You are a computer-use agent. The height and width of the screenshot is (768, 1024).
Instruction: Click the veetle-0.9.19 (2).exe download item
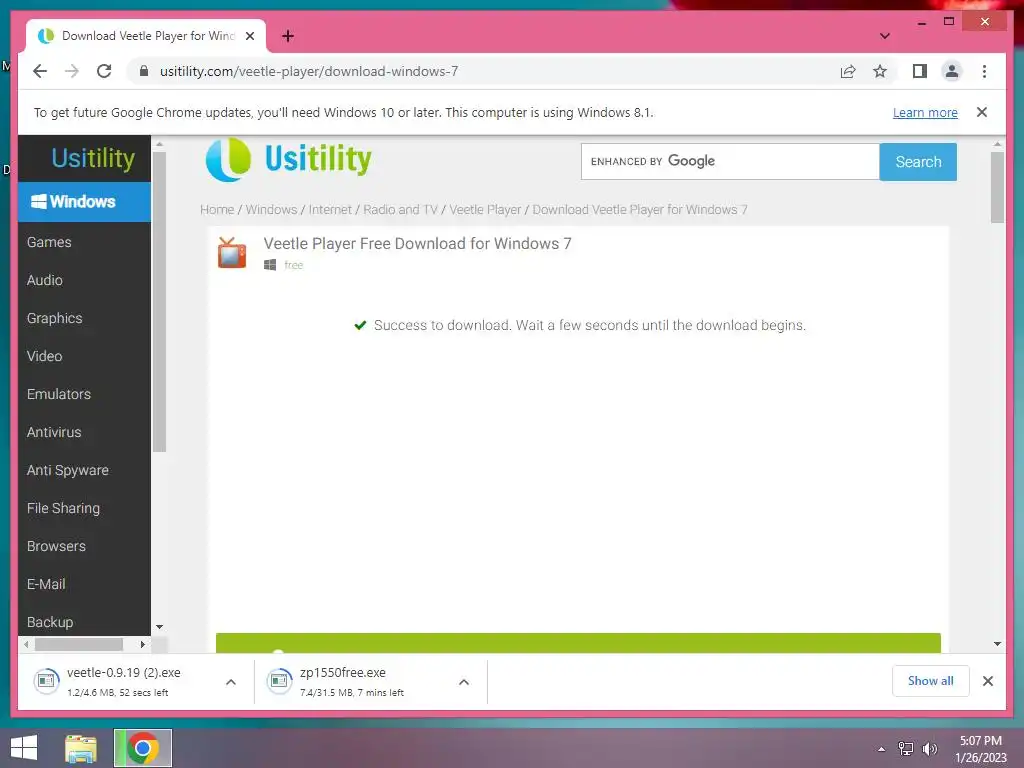123,681
